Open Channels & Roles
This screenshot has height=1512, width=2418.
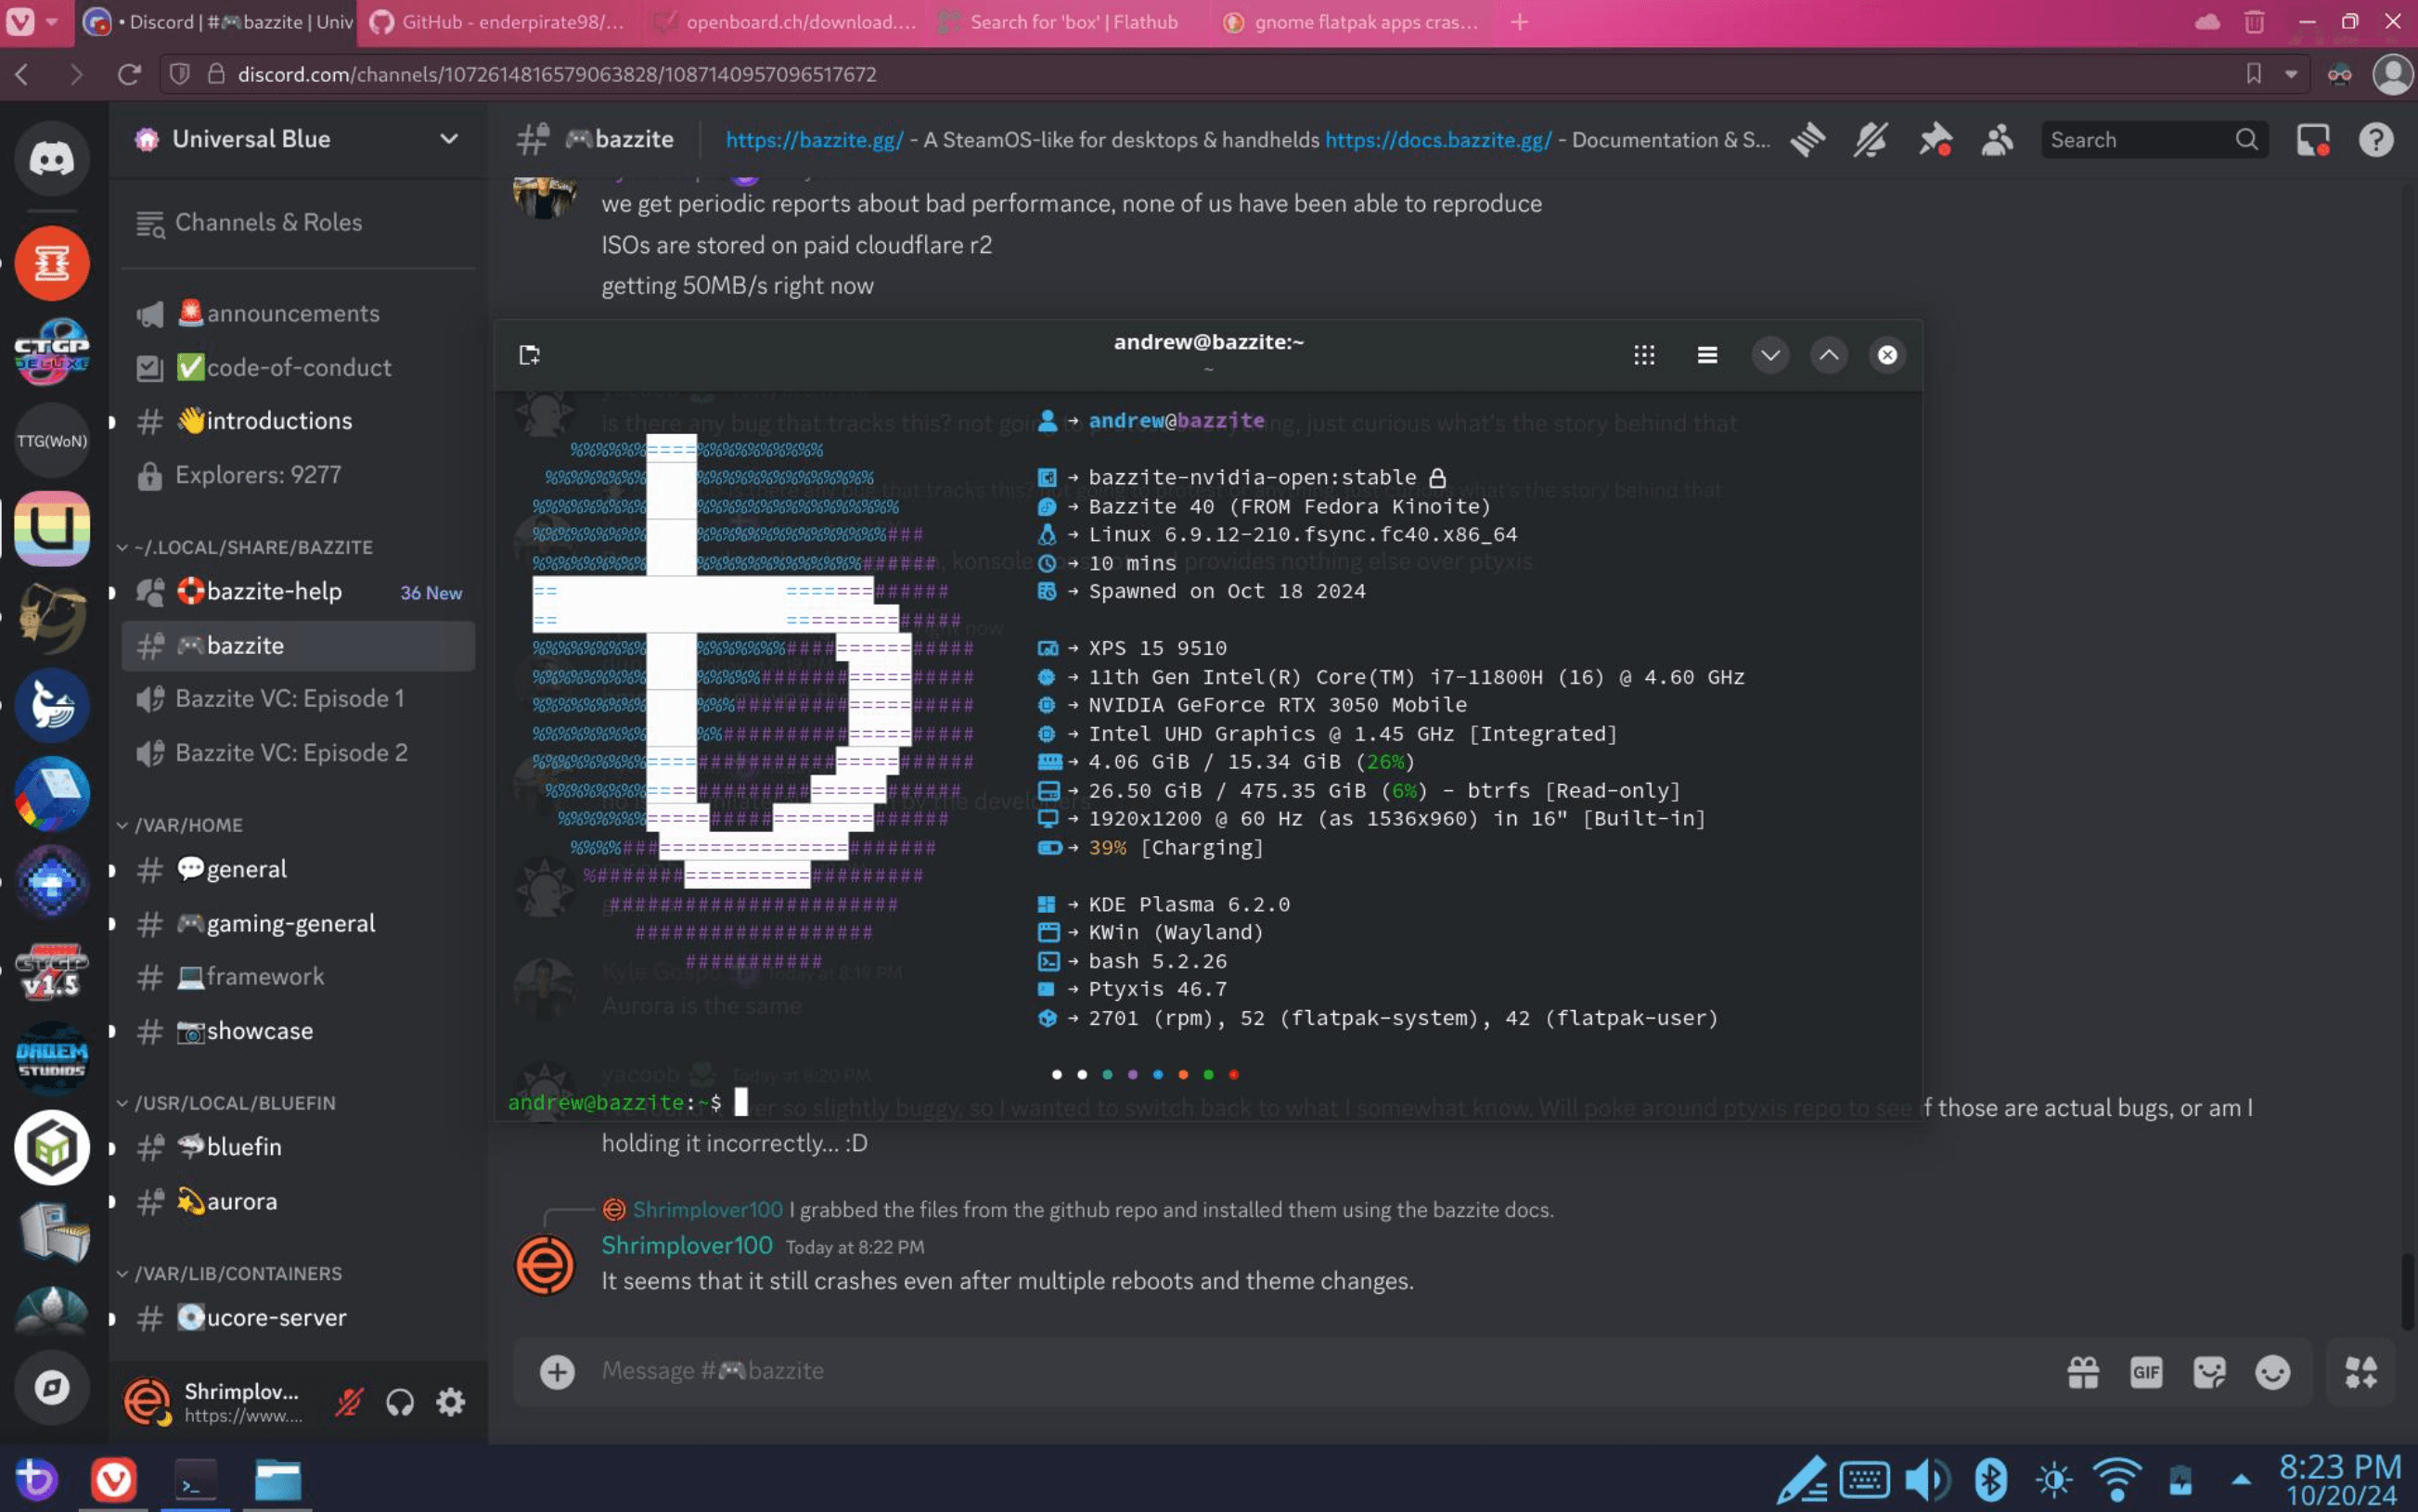tap(298, 222)
